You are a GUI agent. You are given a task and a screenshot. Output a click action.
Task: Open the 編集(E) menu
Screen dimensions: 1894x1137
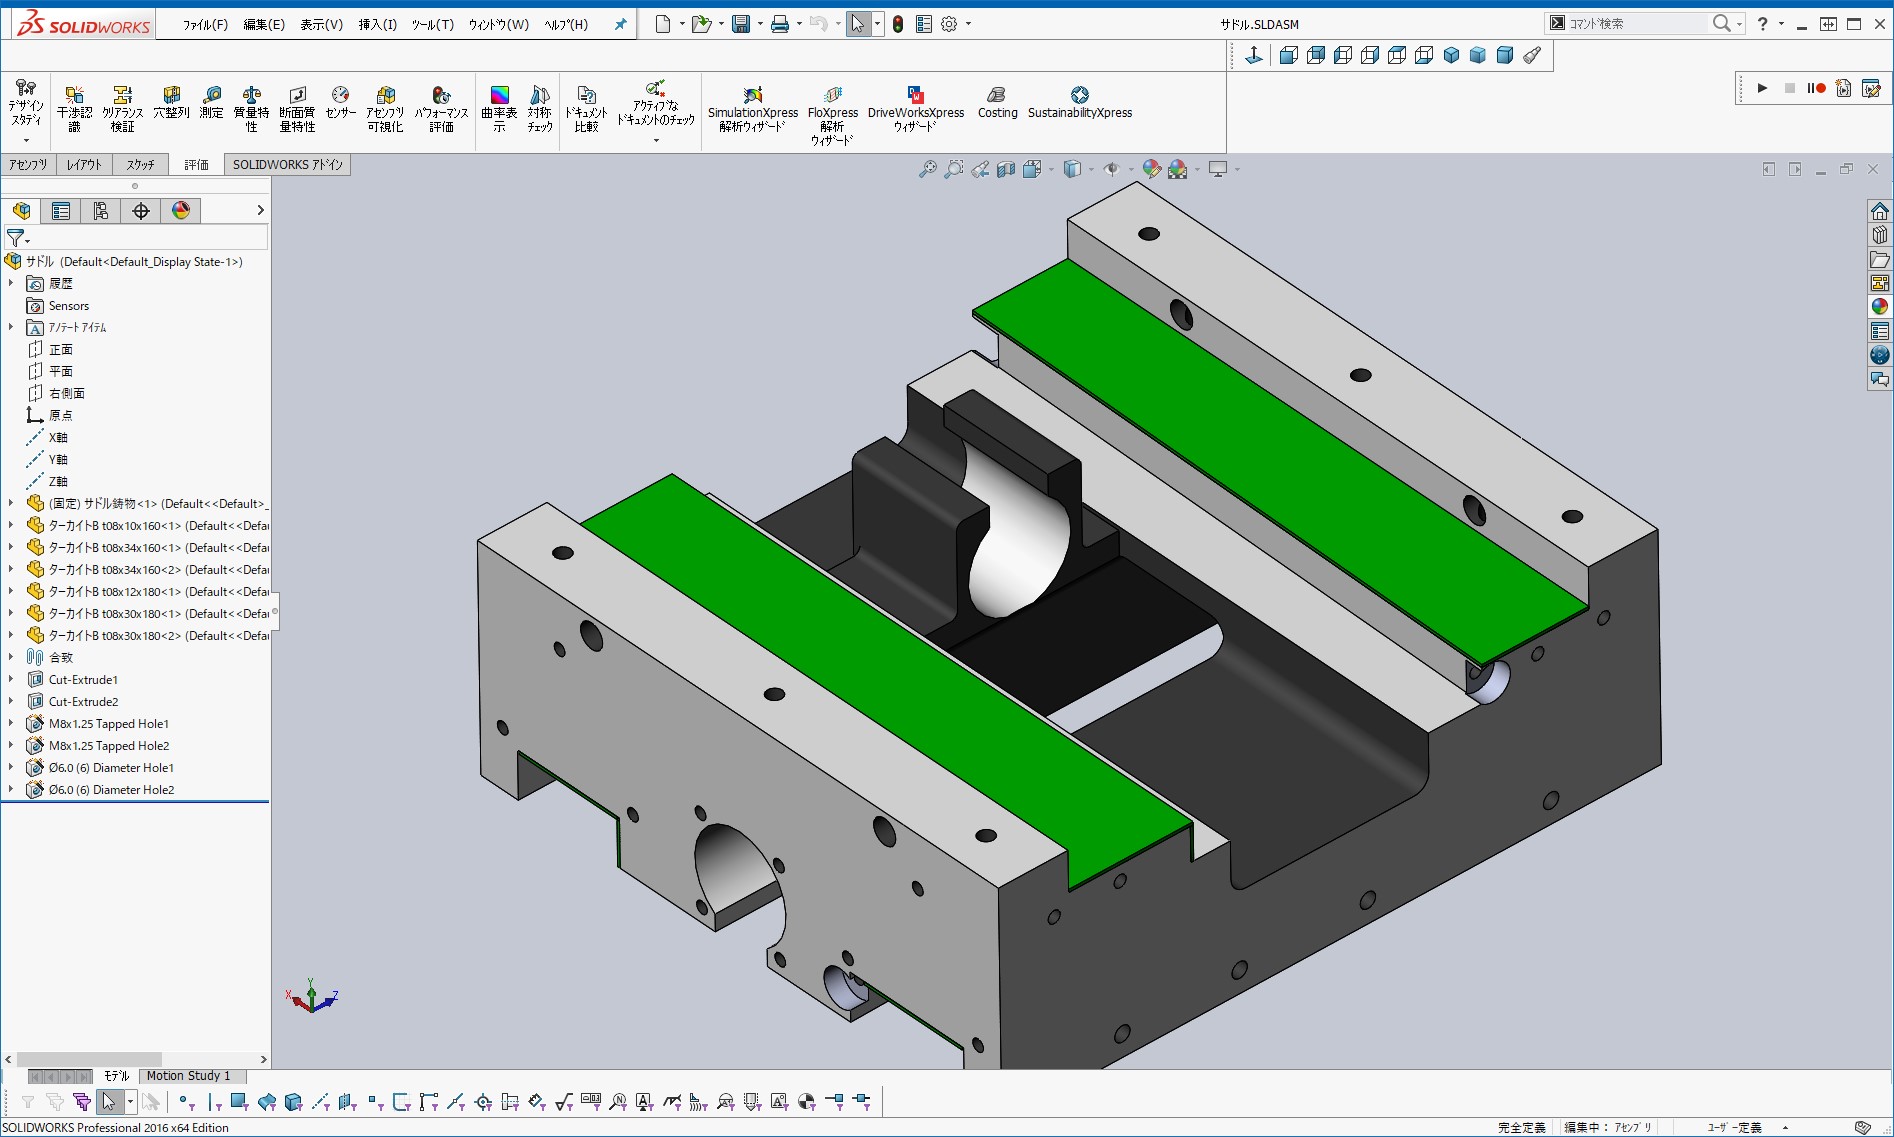tap(264, 24)
